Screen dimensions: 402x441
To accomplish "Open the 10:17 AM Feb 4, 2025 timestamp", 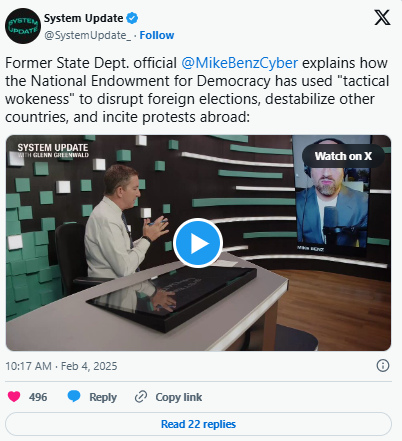I will [61, 366].
